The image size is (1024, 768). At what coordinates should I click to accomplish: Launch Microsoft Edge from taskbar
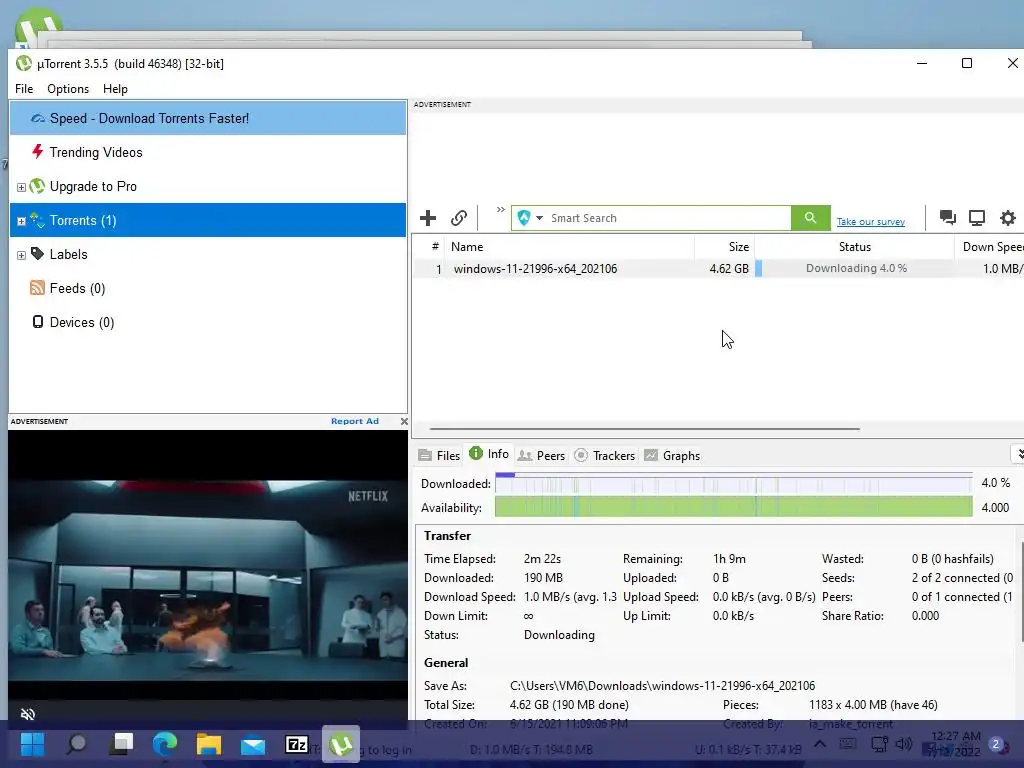click(165, 744)
